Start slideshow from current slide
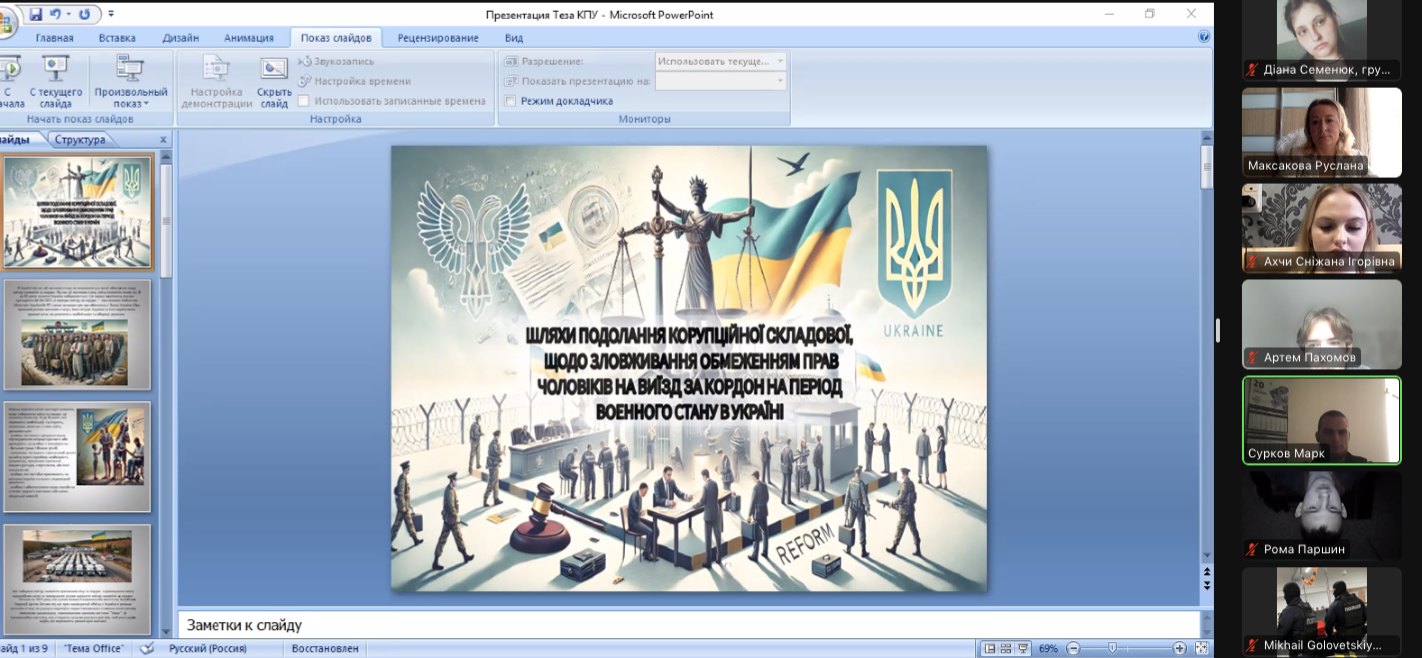1422x658 pixels. pos(55,80)
